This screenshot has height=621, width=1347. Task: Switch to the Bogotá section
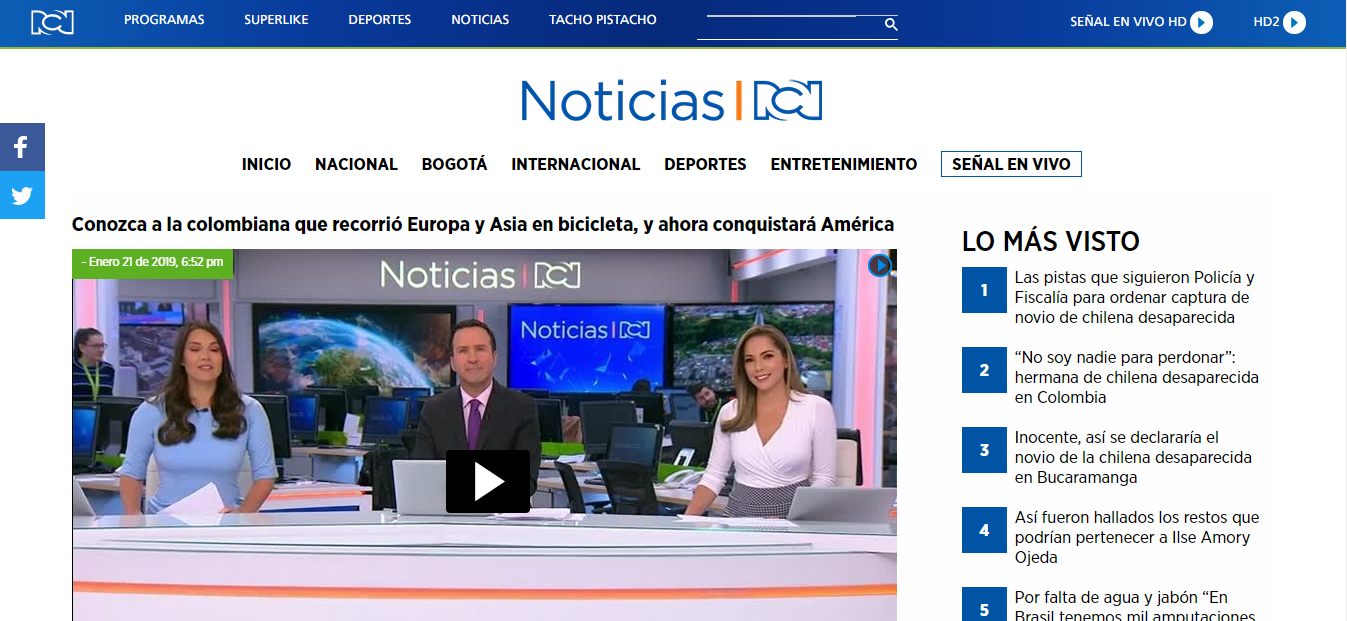click(x=454, y=164)
